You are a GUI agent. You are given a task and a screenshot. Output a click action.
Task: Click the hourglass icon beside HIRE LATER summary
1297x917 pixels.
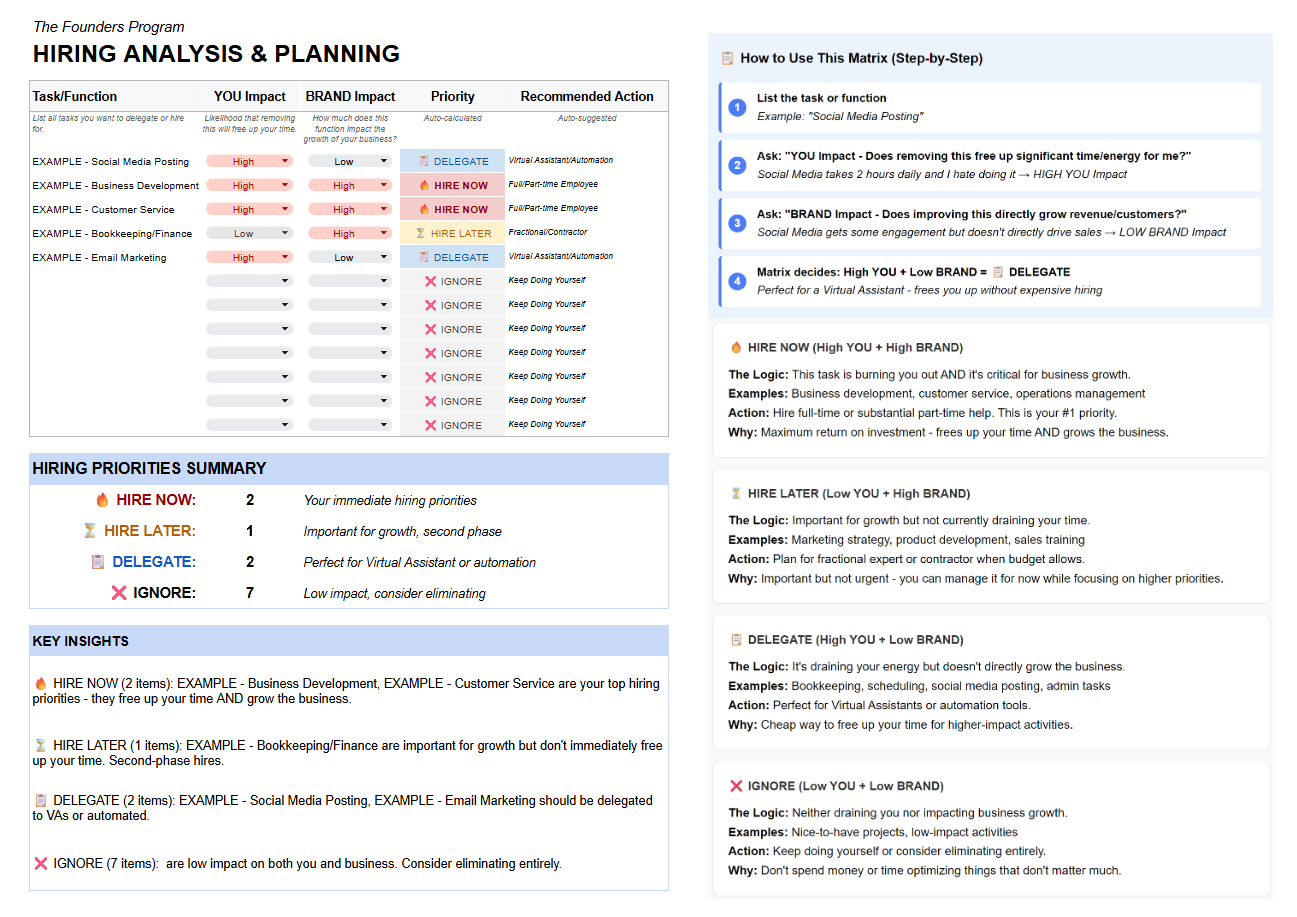pyautogui.click(x=90, y=531)
